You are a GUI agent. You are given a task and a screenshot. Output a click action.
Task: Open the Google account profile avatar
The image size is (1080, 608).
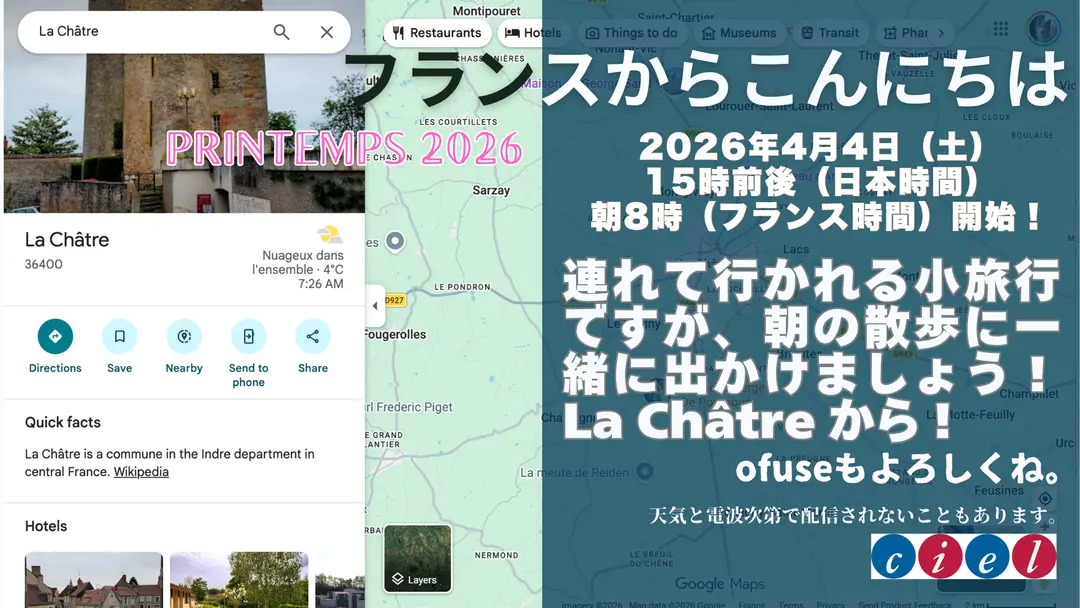pos(1043,29)
